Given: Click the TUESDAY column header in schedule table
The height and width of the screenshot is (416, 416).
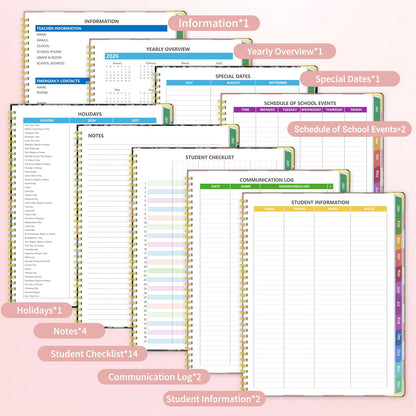Looking at the screenshot, I should [289, 109].
